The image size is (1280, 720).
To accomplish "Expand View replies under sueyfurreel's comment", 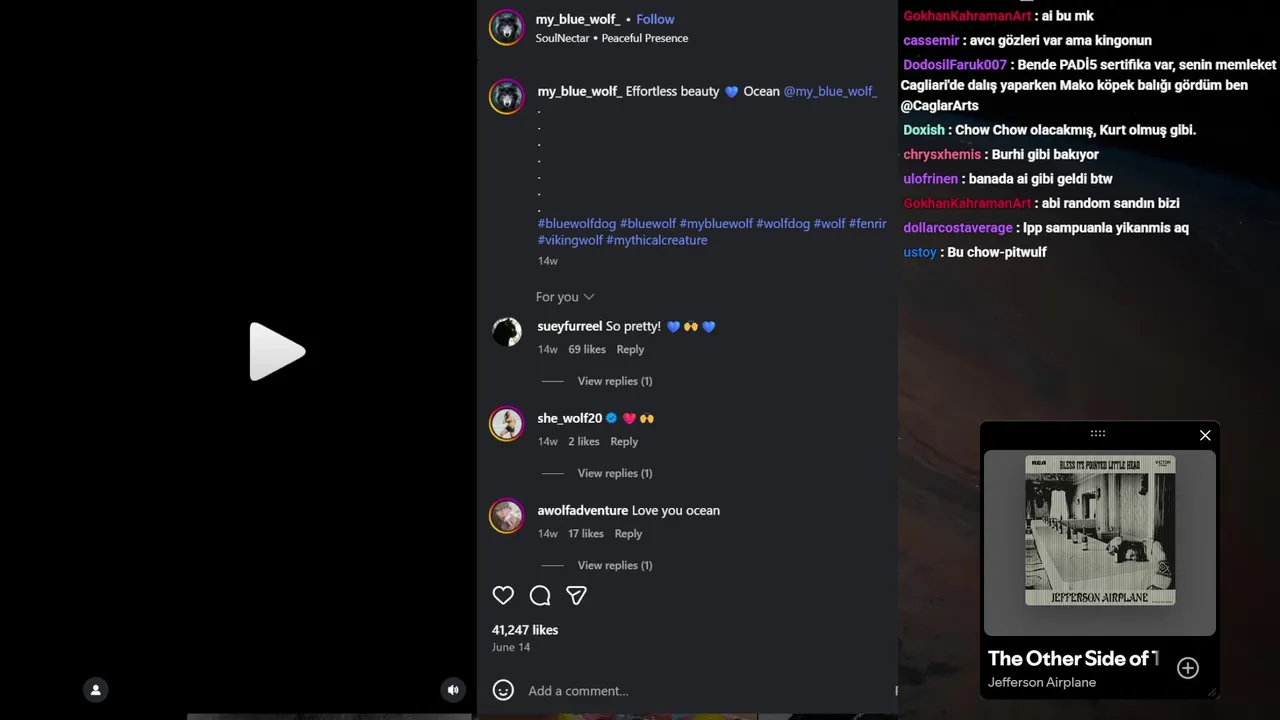I will click(614, 381).
